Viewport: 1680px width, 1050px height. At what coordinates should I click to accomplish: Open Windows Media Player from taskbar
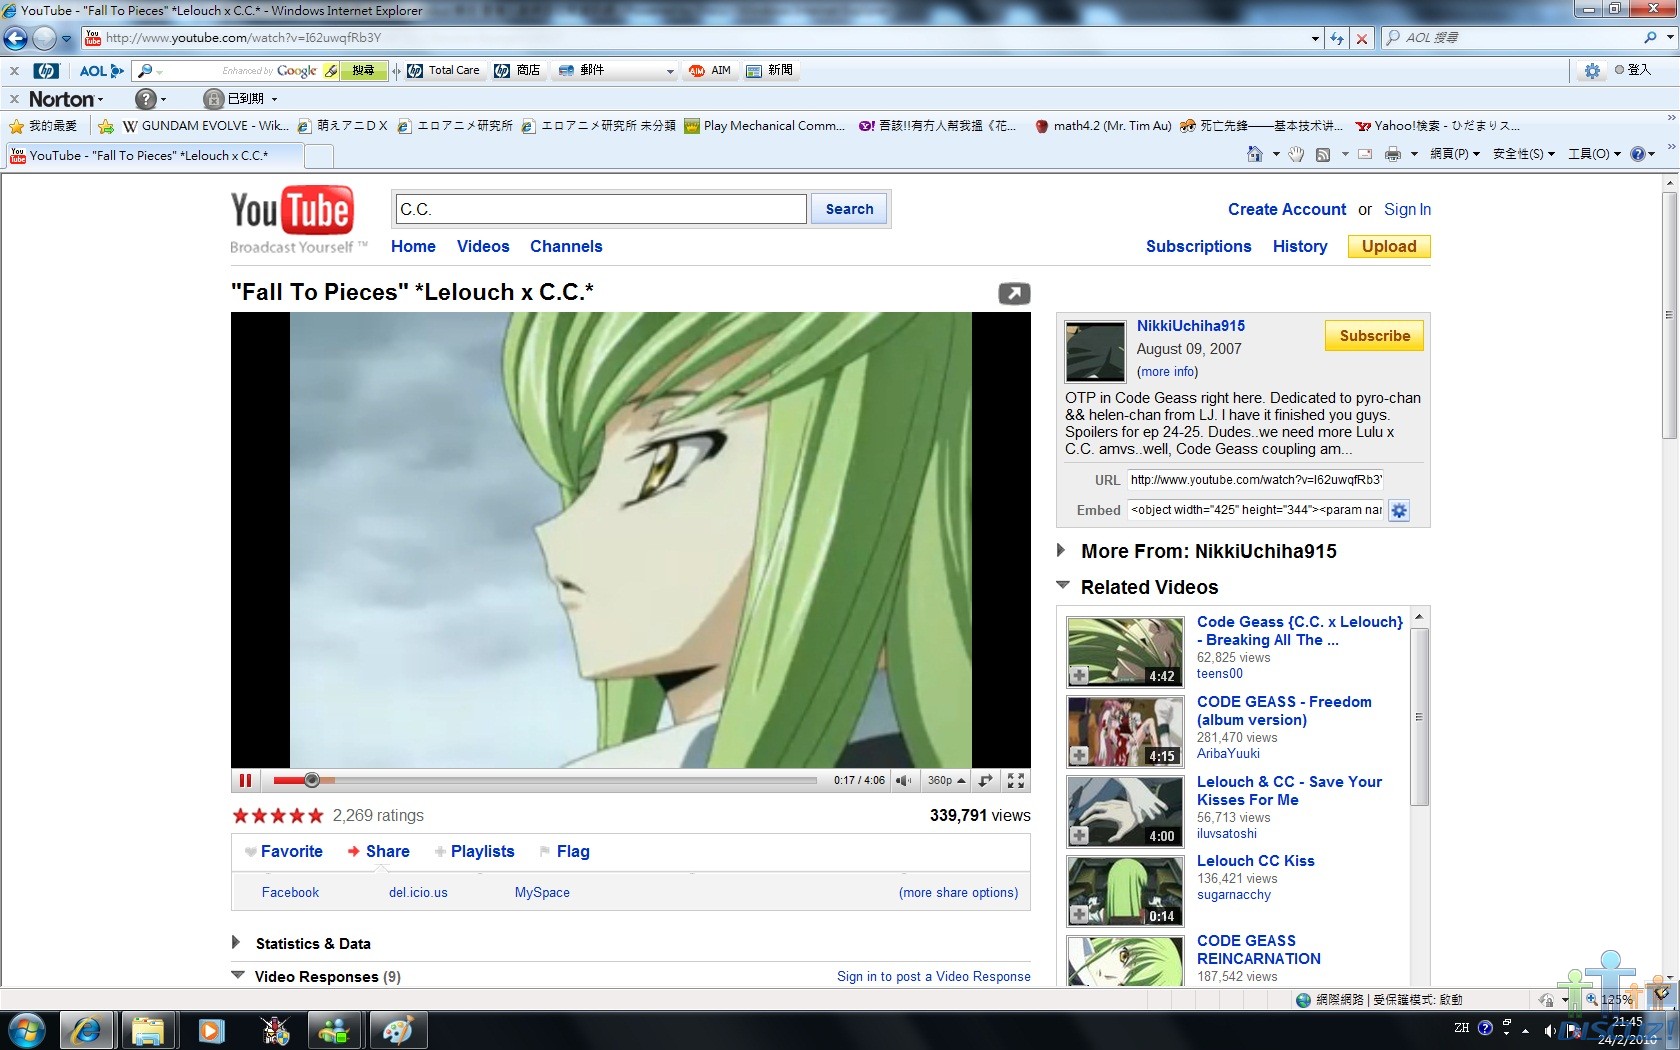click(211, 1030)
